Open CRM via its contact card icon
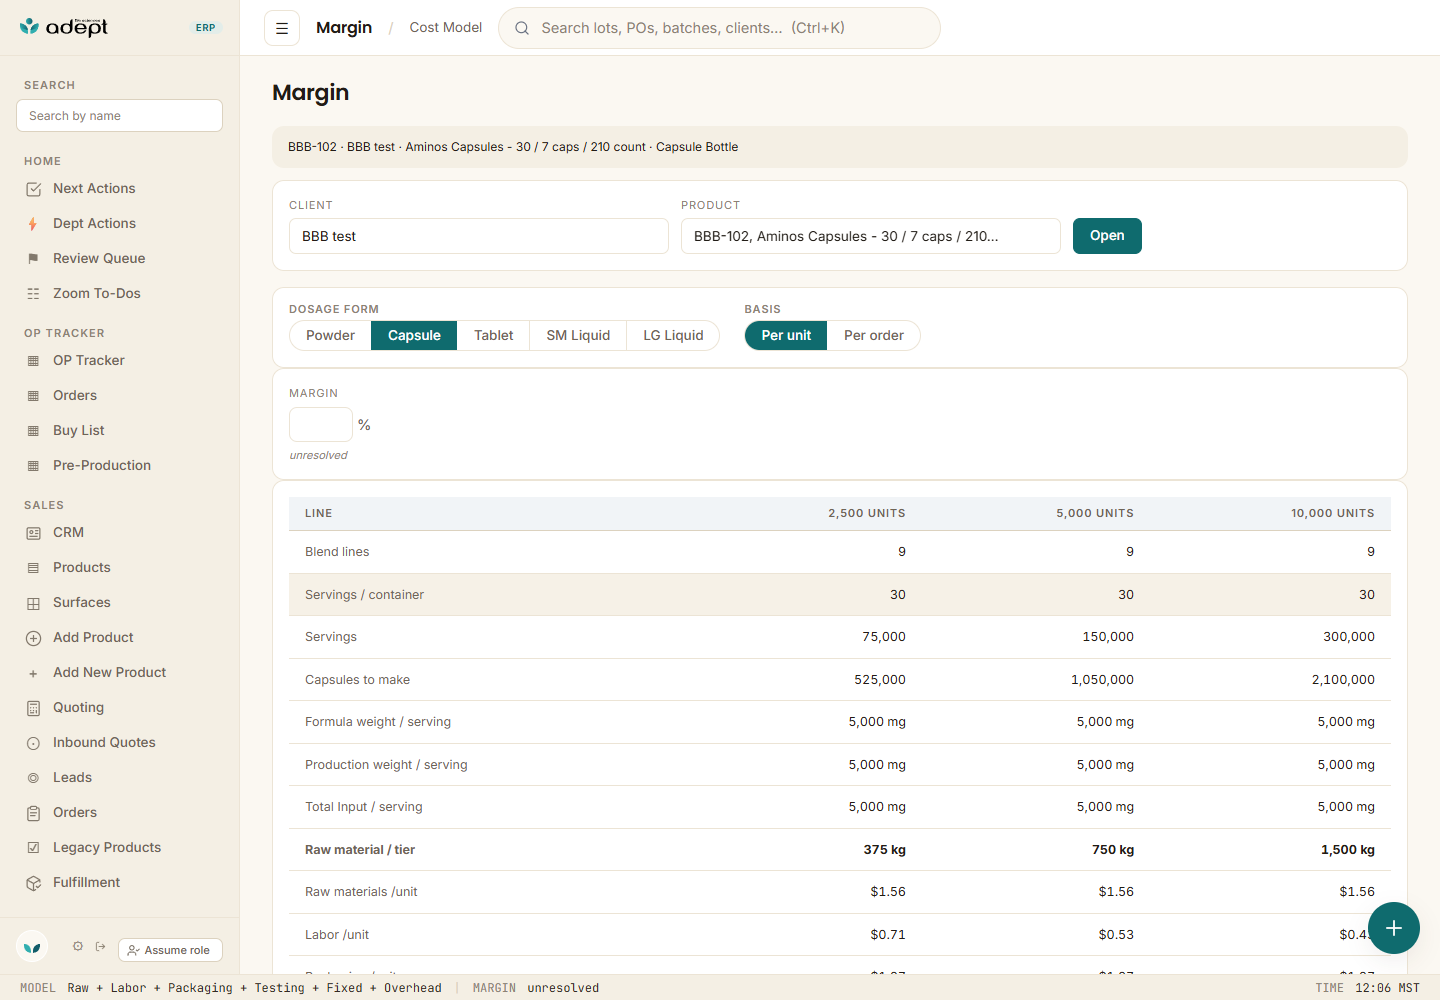Screen dimensions: 1440x1000 coord(33,533)
